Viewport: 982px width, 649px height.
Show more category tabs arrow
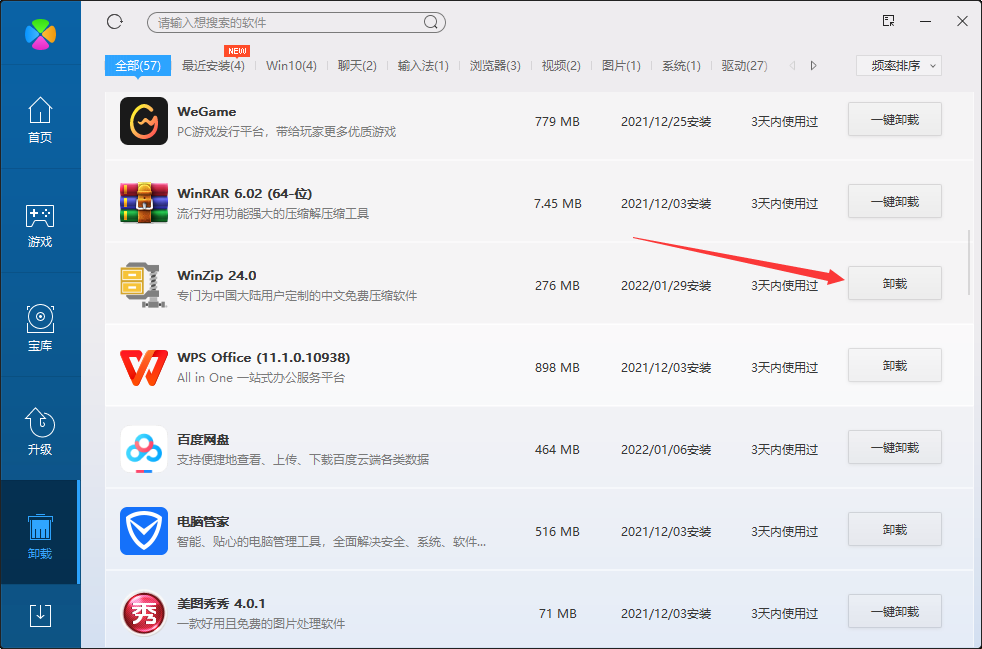(814, 66)
